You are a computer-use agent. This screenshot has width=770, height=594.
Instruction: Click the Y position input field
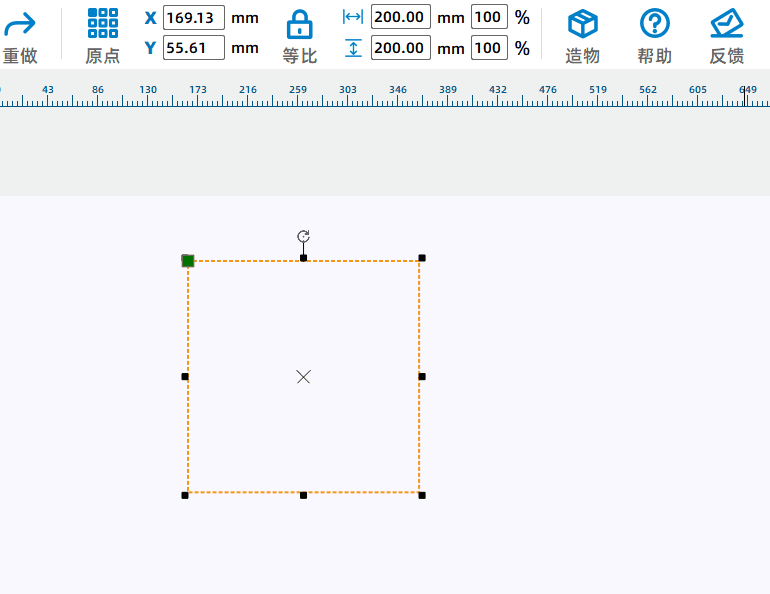(194, 47)
